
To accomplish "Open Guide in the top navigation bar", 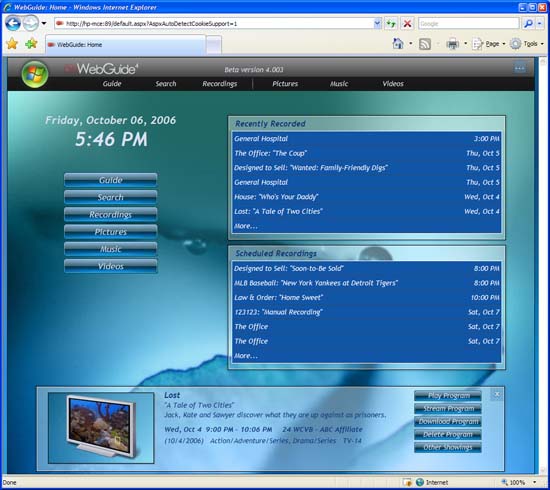I will 112,84.
